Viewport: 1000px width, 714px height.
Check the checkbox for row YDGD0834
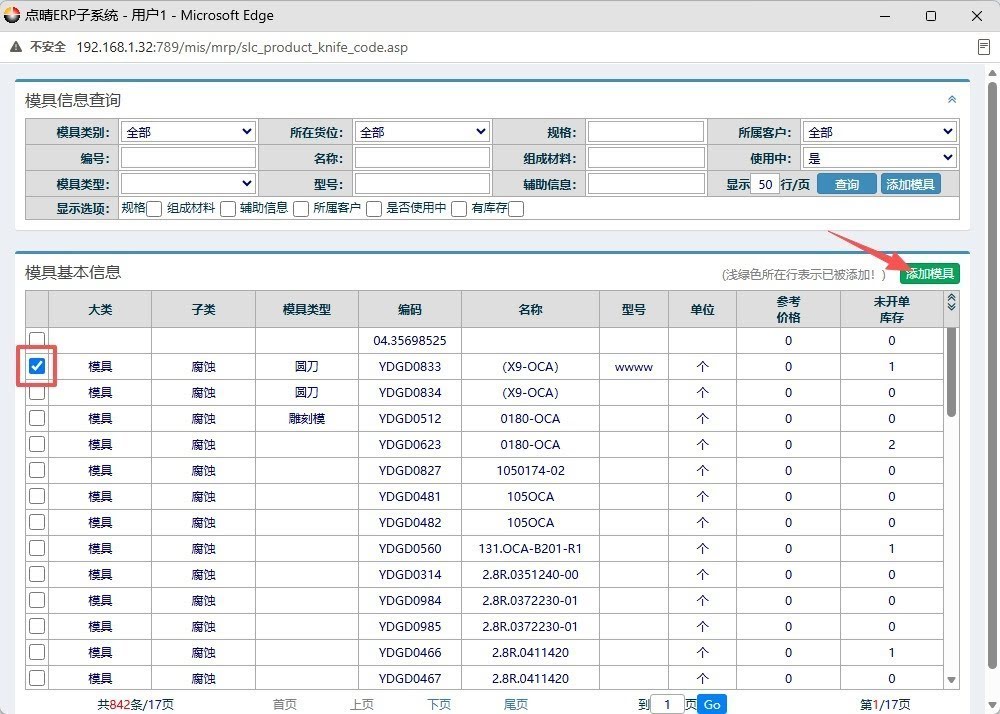(x=37, y=392)
